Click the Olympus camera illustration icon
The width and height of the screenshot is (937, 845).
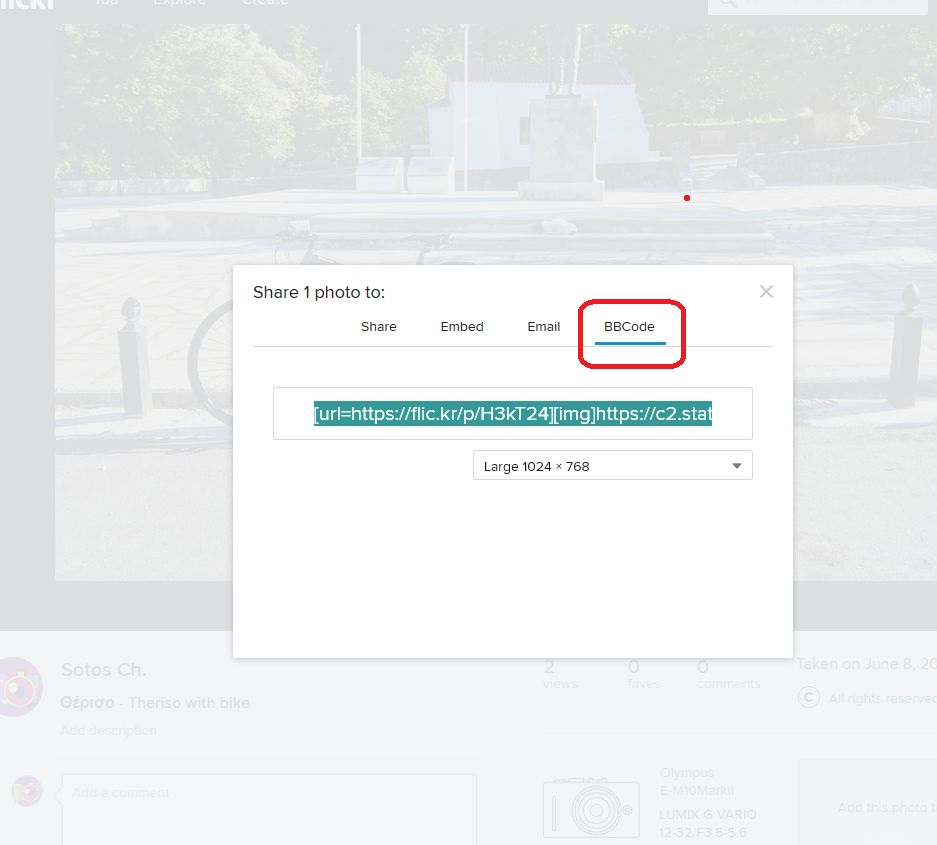pyautogui.click(x=590, y=807)
